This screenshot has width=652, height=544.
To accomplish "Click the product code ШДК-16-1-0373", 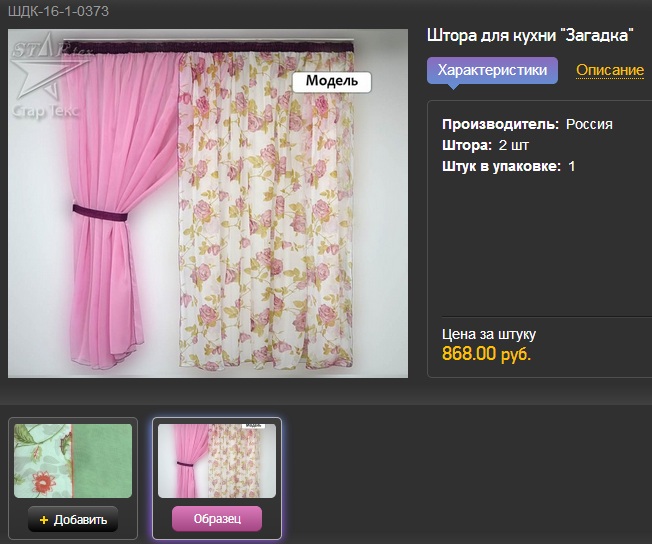I will point(59,11).
